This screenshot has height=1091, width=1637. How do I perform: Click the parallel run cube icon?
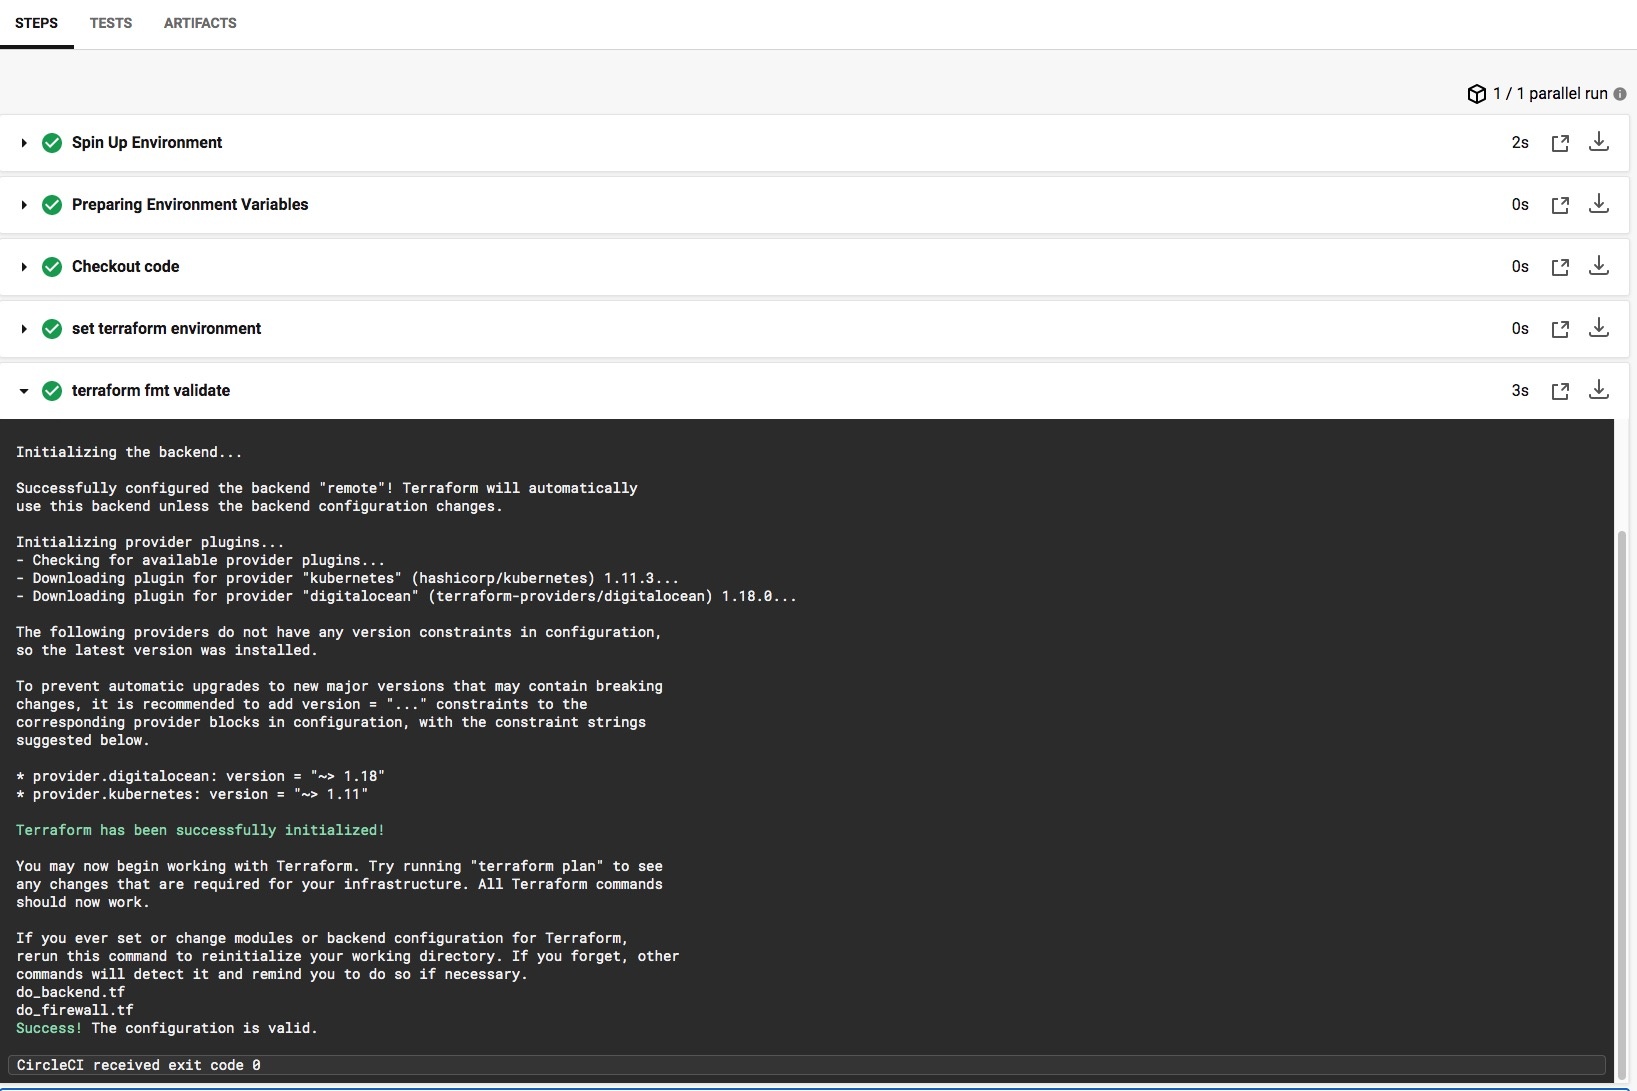click(1476, 94)
